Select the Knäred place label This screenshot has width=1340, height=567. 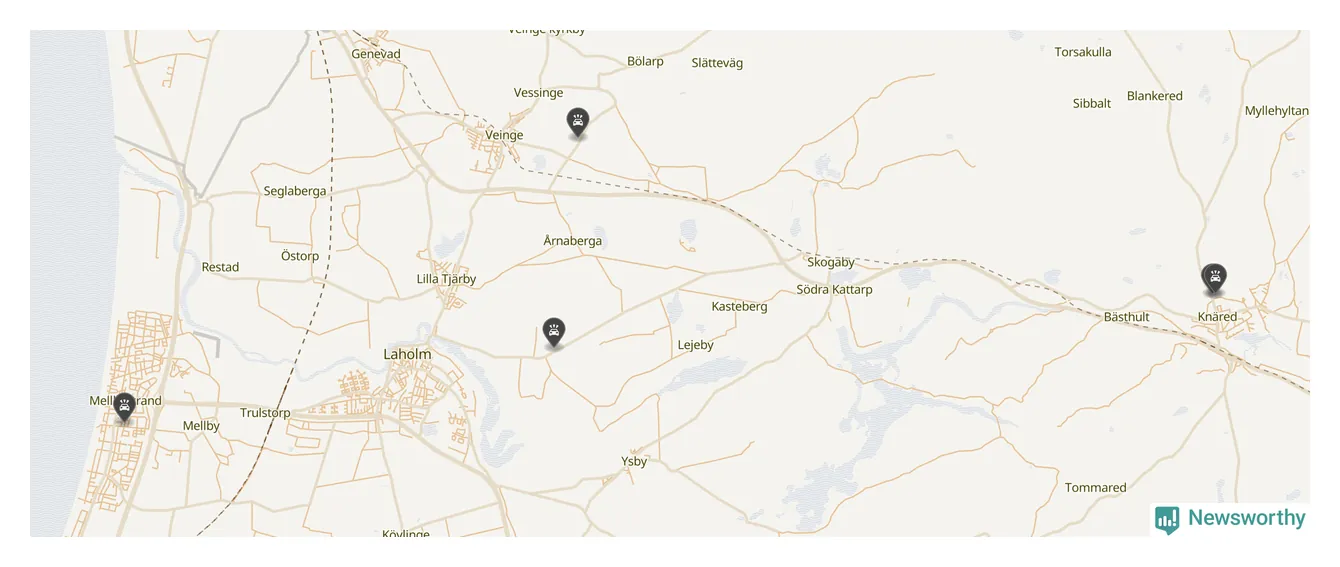tap(1217, 317)
